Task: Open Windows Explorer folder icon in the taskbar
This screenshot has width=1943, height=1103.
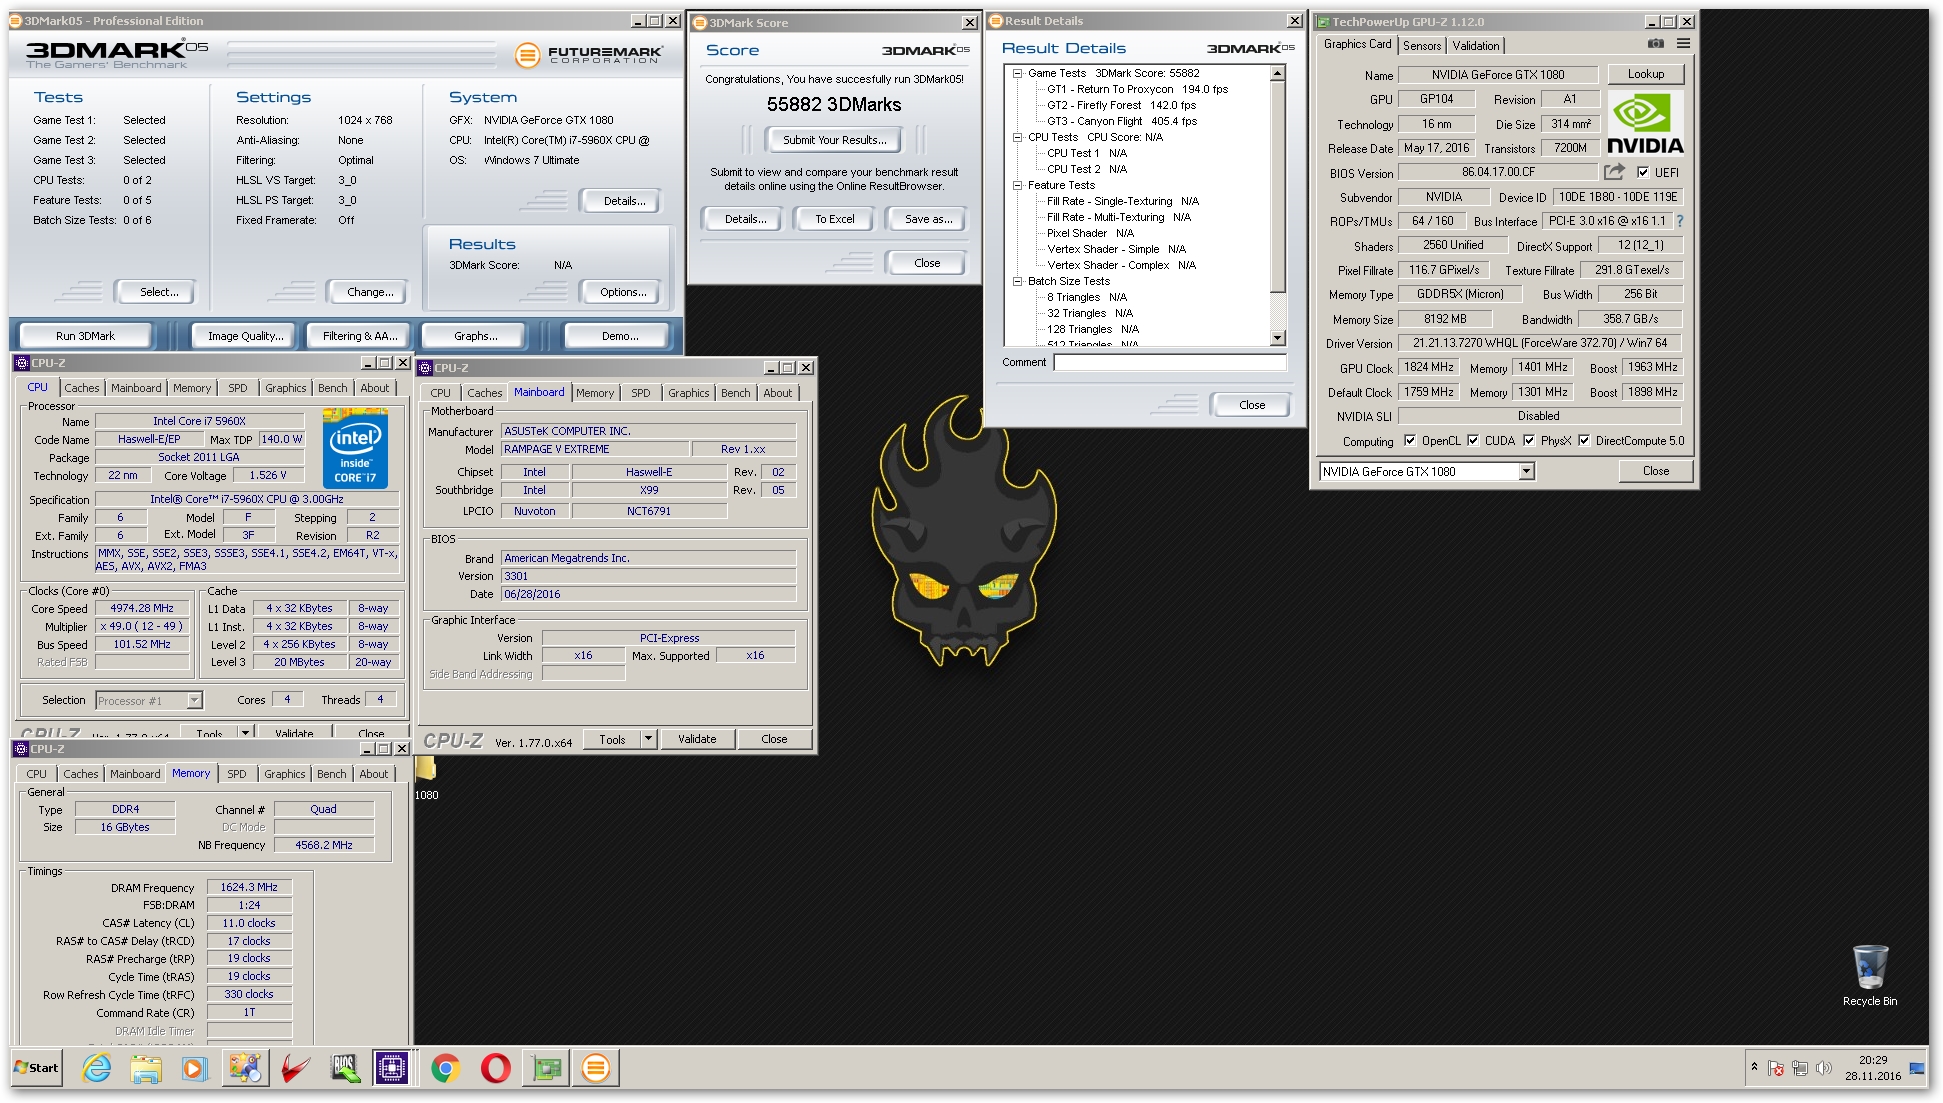Action: pos(146,1068)
